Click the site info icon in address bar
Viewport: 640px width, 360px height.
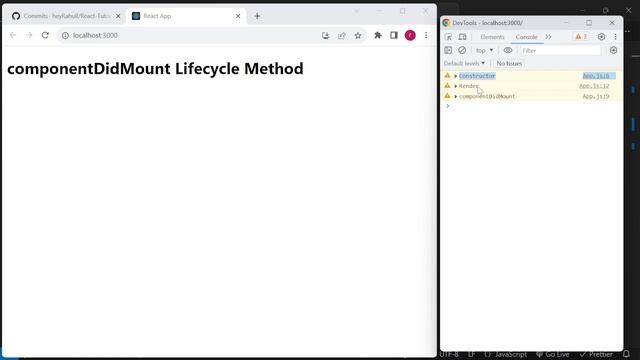point(65,36)
